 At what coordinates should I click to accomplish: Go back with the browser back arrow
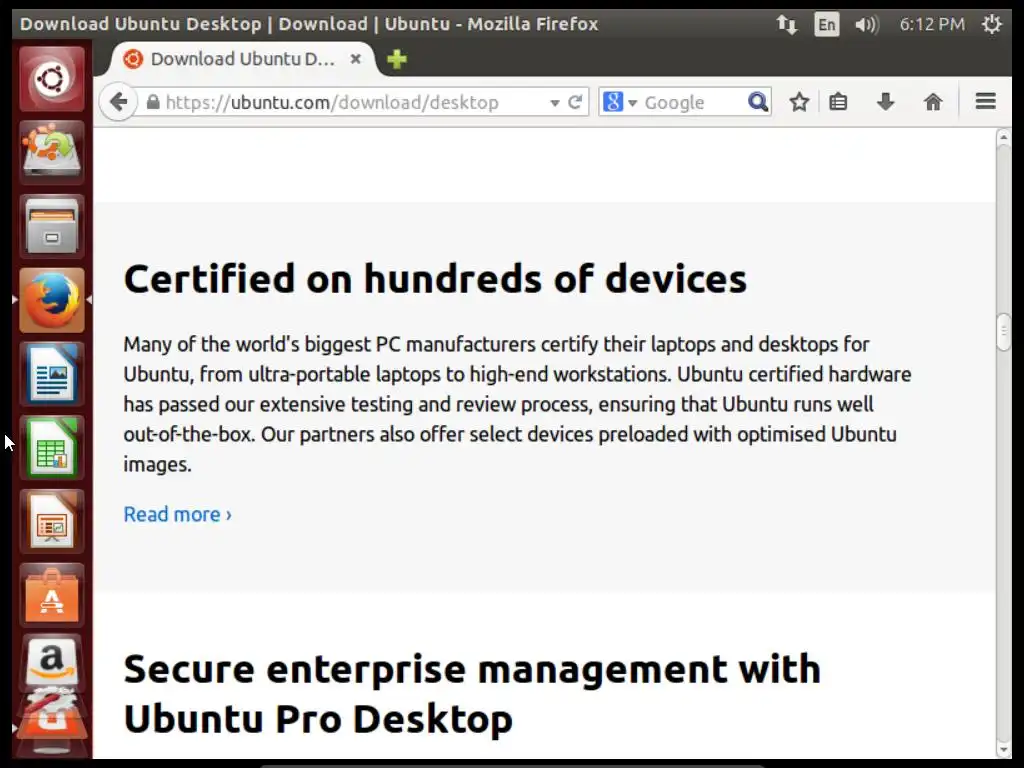pyautogui.click(x=118, y=102)
